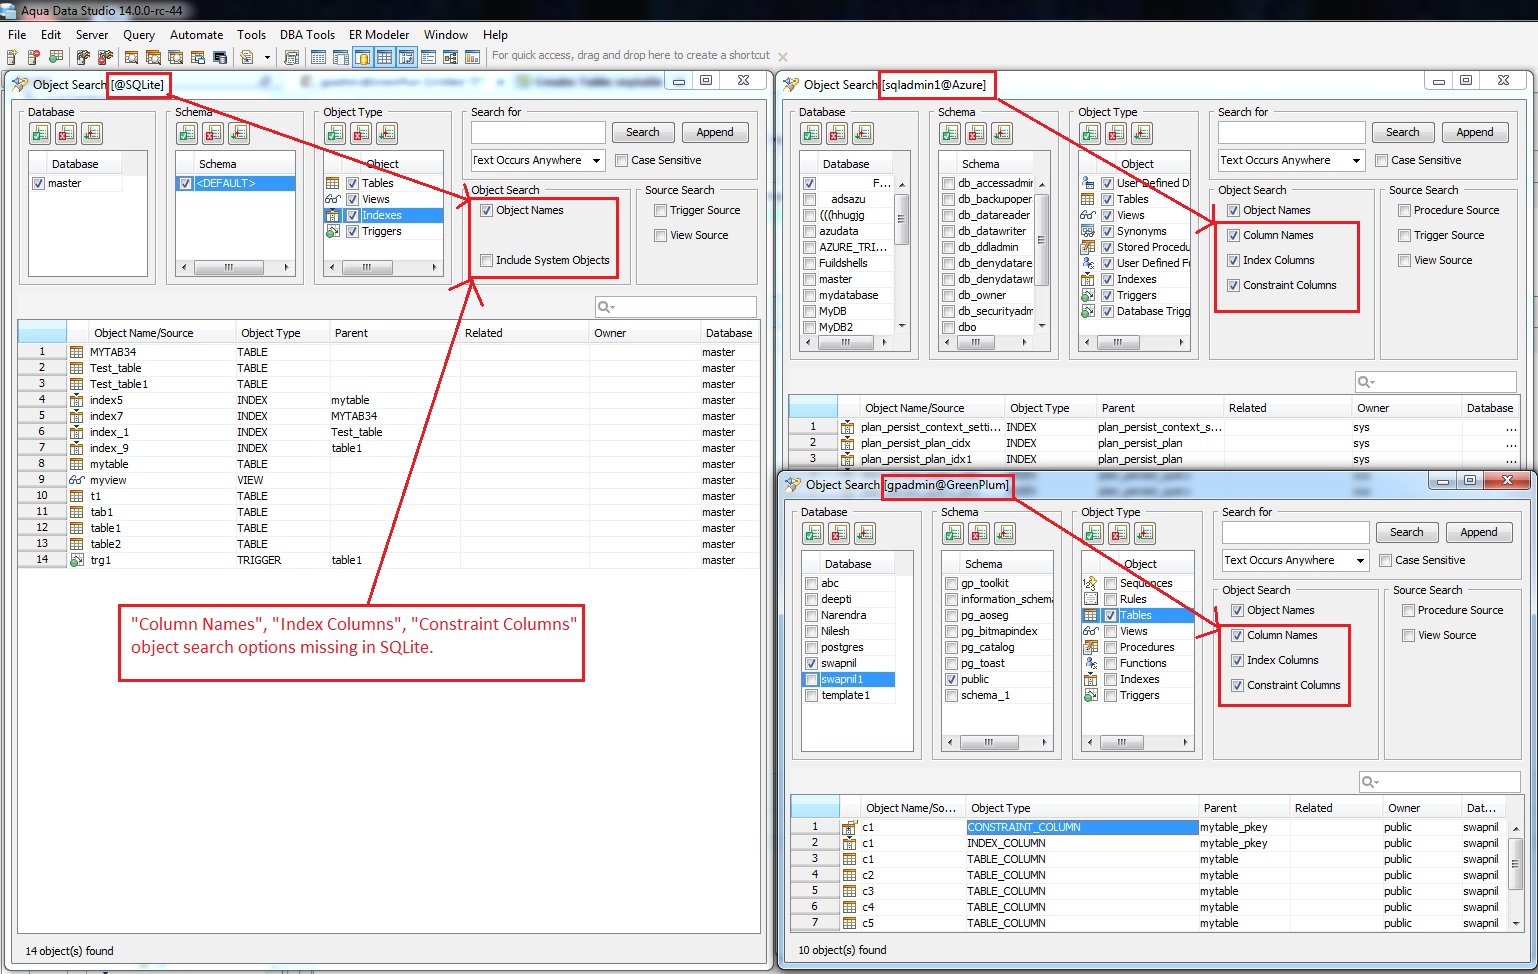Select all databases in Azure Object Search
Screen dimensions: 1538x974
(811, 133)
